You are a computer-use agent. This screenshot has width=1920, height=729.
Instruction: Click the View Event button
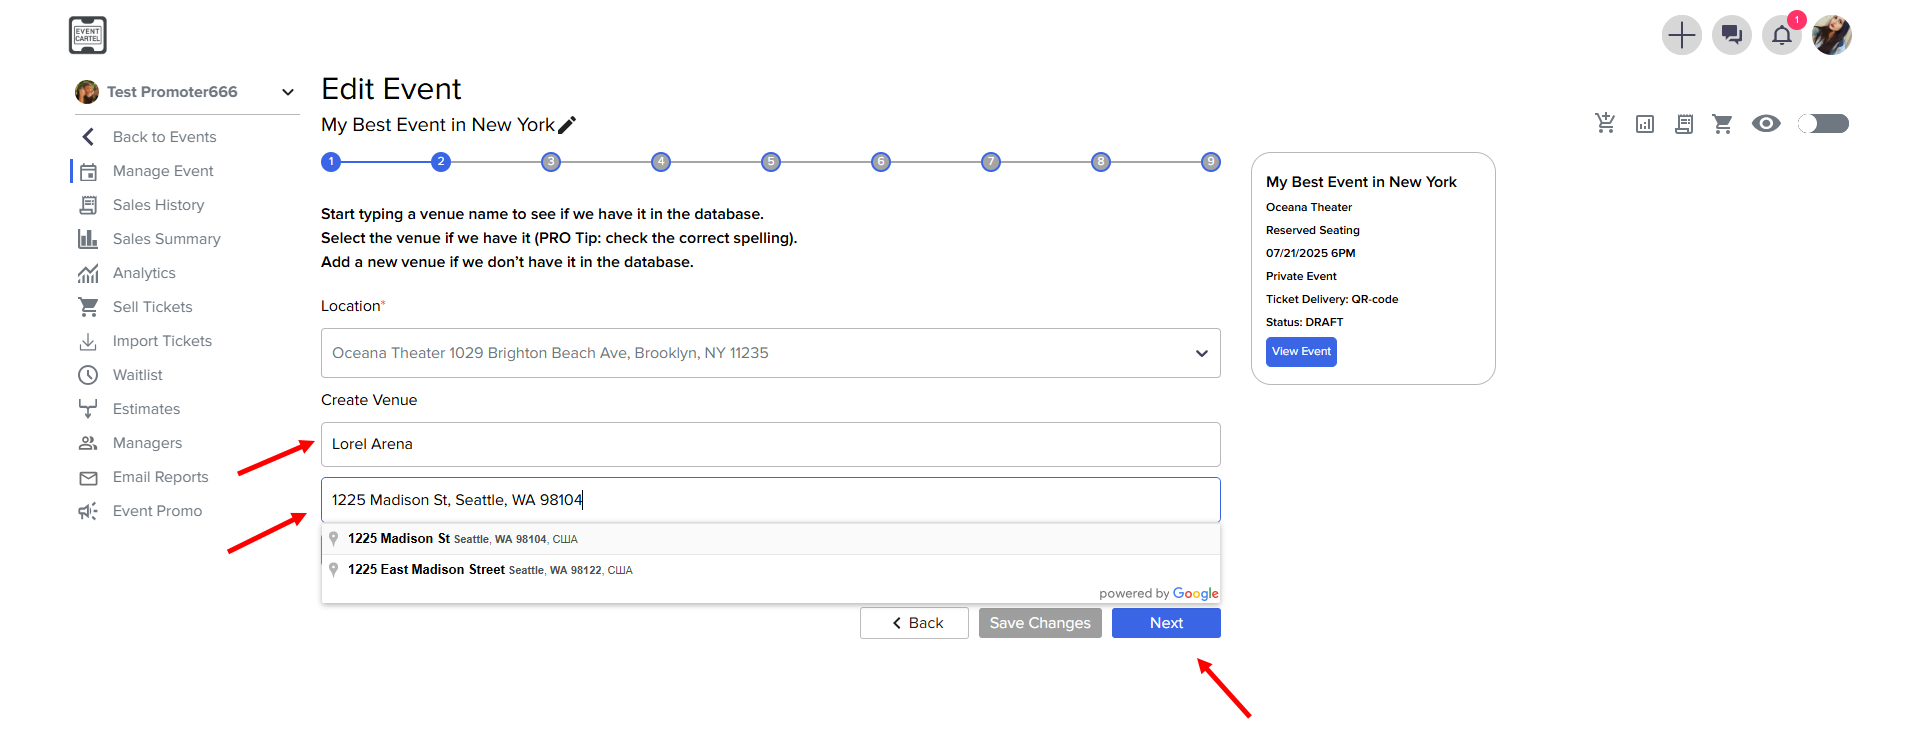tap(1301, 352)
